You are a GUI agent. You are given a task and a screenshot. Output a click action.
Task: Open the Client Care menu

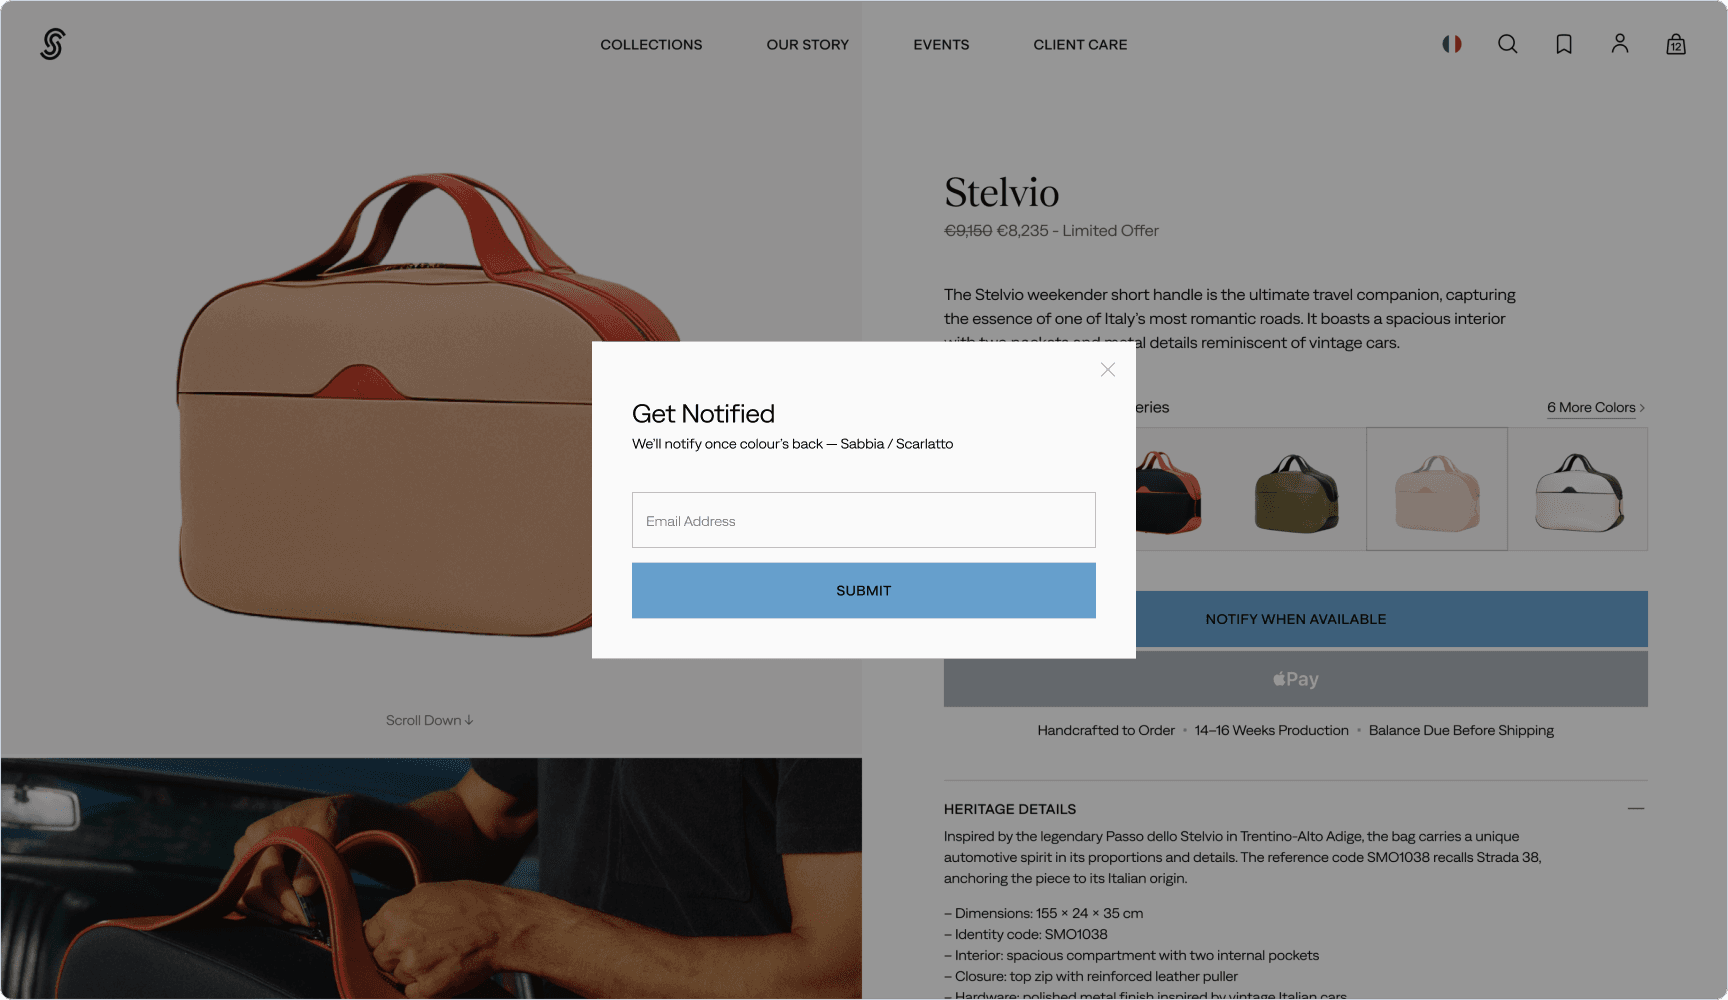(x=1080, y=45)
